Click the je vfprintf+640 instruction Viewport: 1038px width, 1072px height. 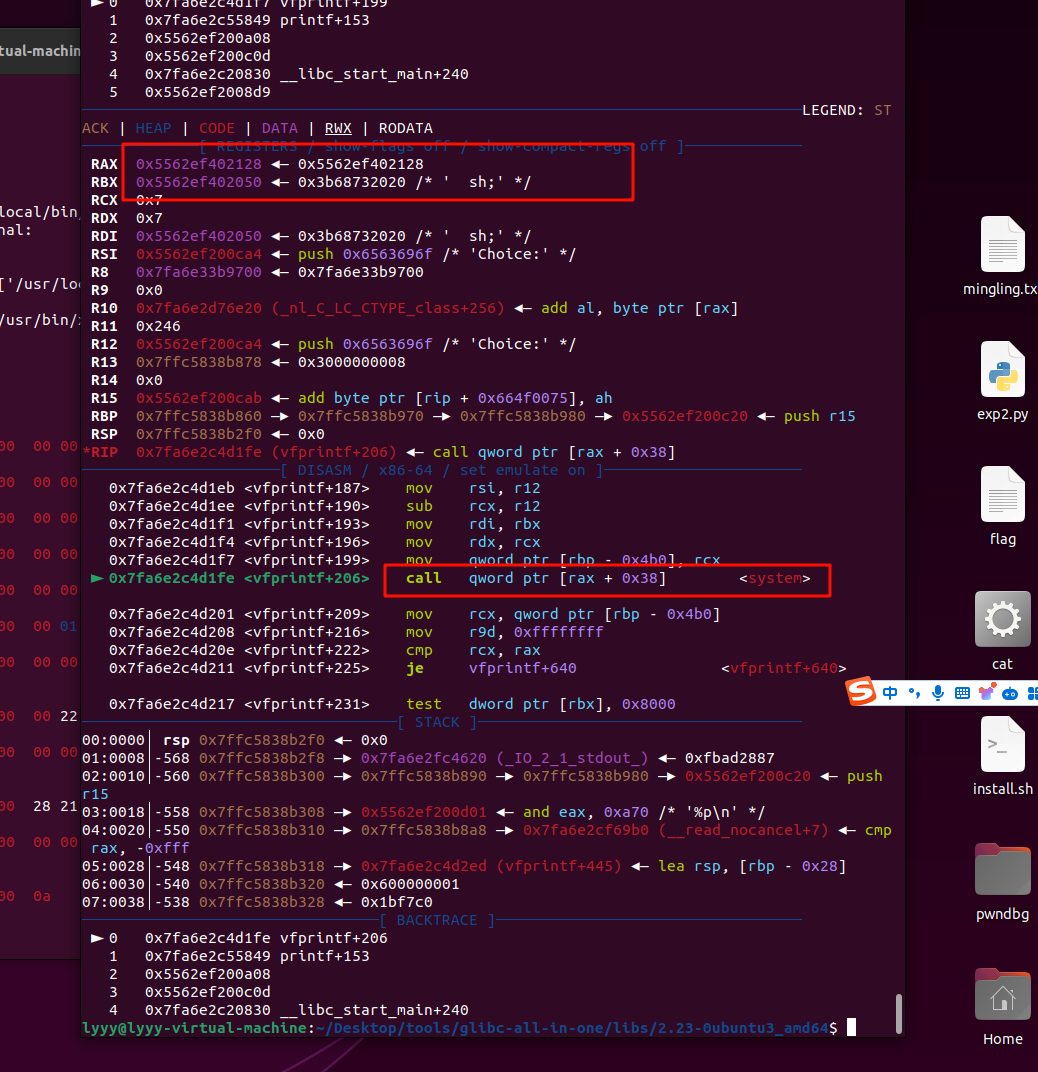pyautogui.click(x=491, y=668)
